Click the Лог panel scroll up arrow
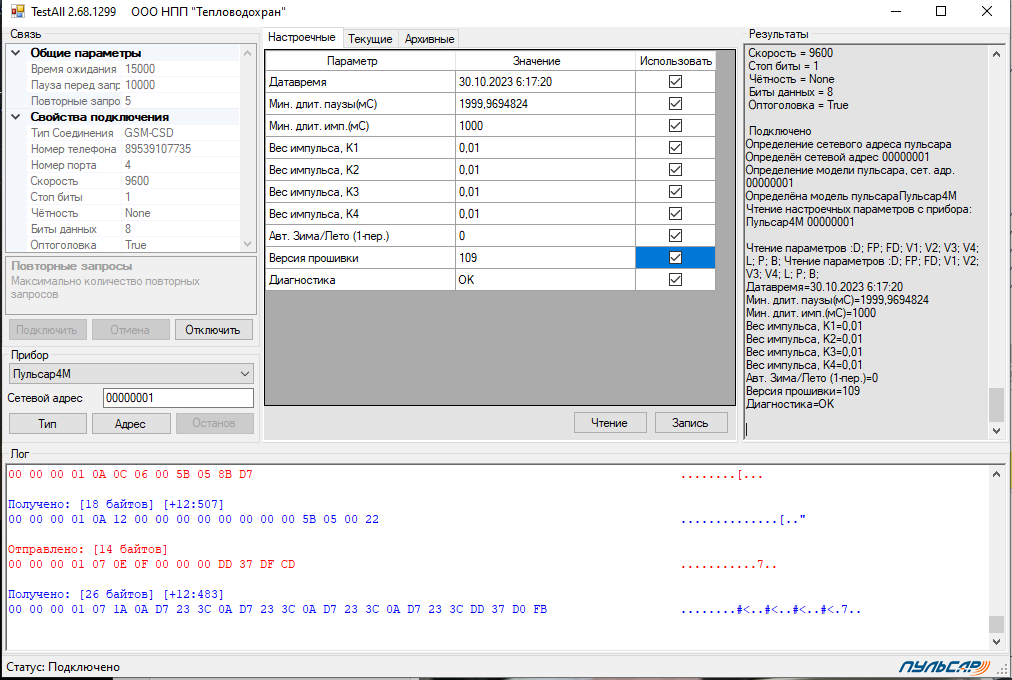 click(997, 474)
